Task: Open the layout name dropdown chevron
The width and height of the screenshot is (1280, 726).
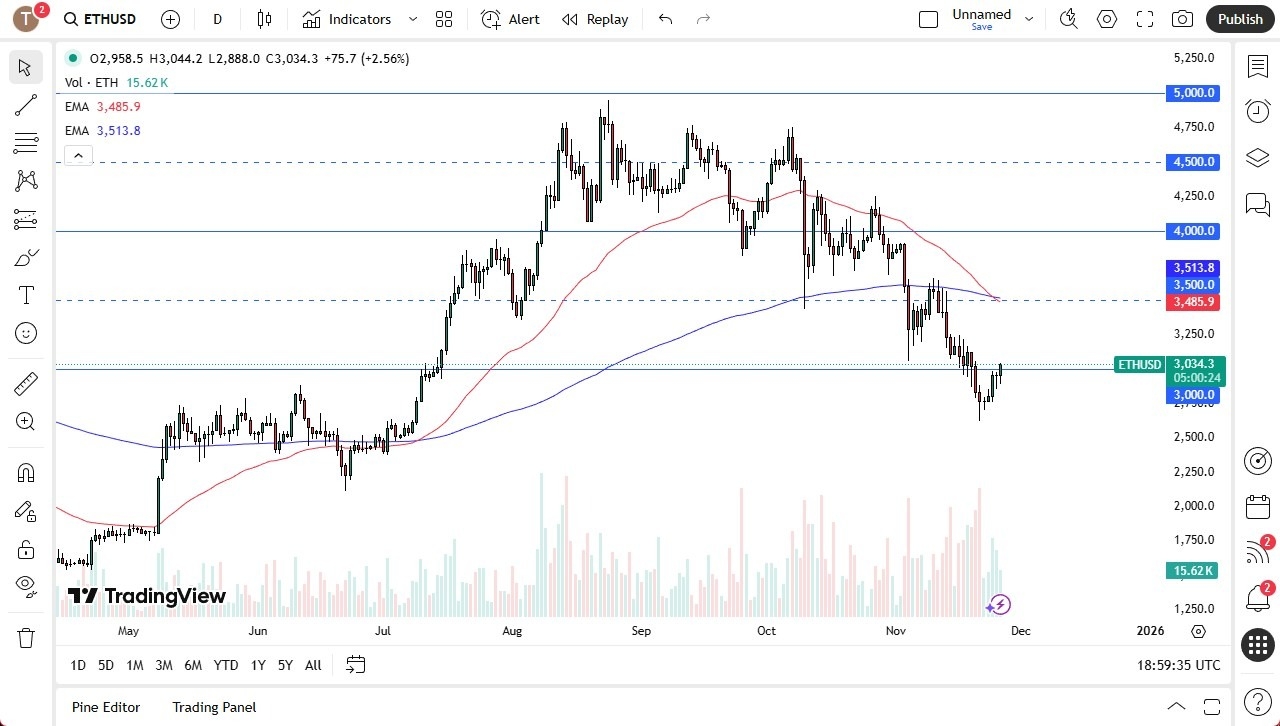Action: coord(1029,17)
